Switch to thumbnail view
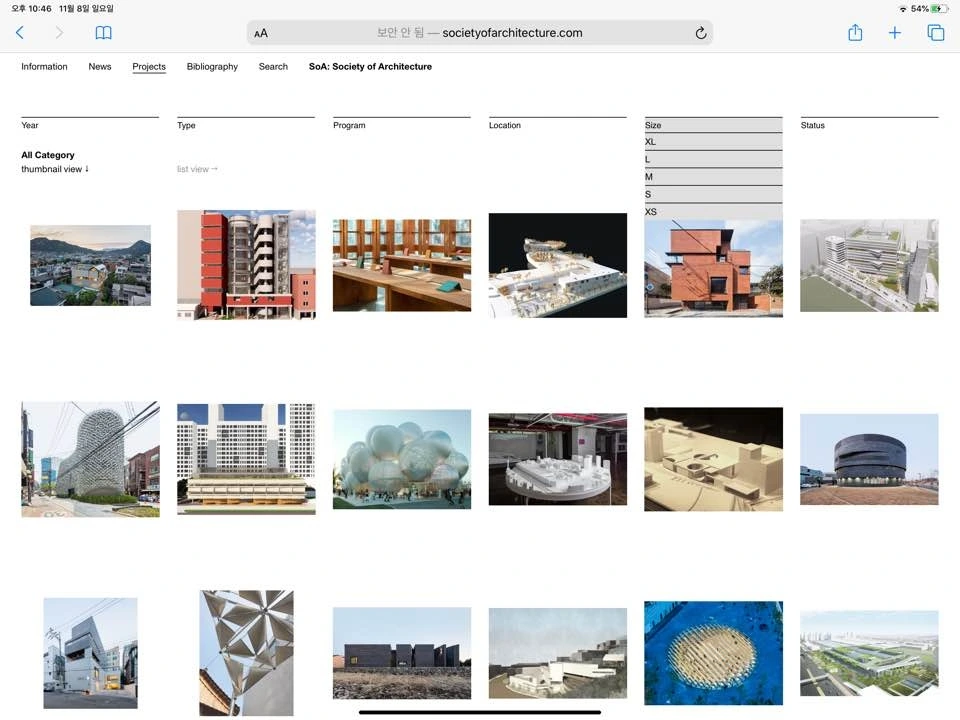The height and width of the screenshot is (720, 960). (55, 169)
